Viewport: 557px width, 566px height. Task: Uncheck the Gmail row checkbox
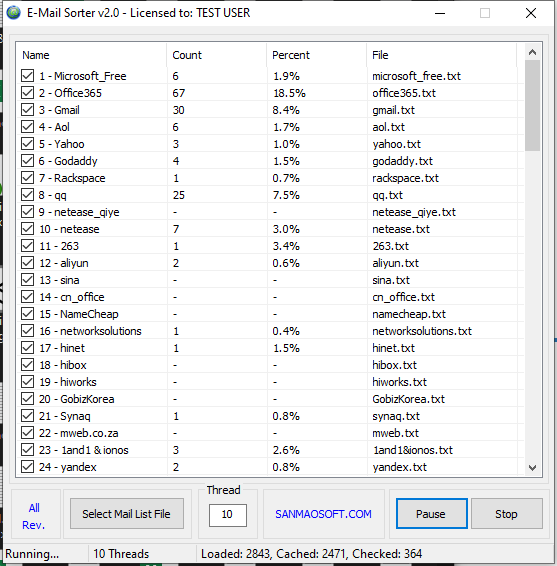pos(27,110)
